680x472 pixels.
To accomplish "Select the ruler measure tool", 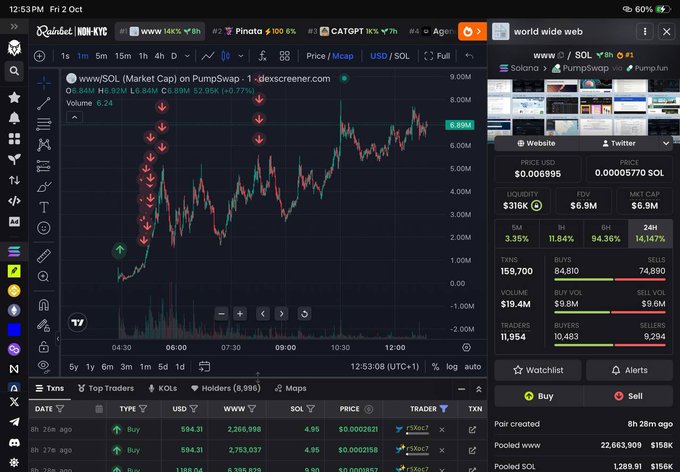I will click(x=44, y=256).
